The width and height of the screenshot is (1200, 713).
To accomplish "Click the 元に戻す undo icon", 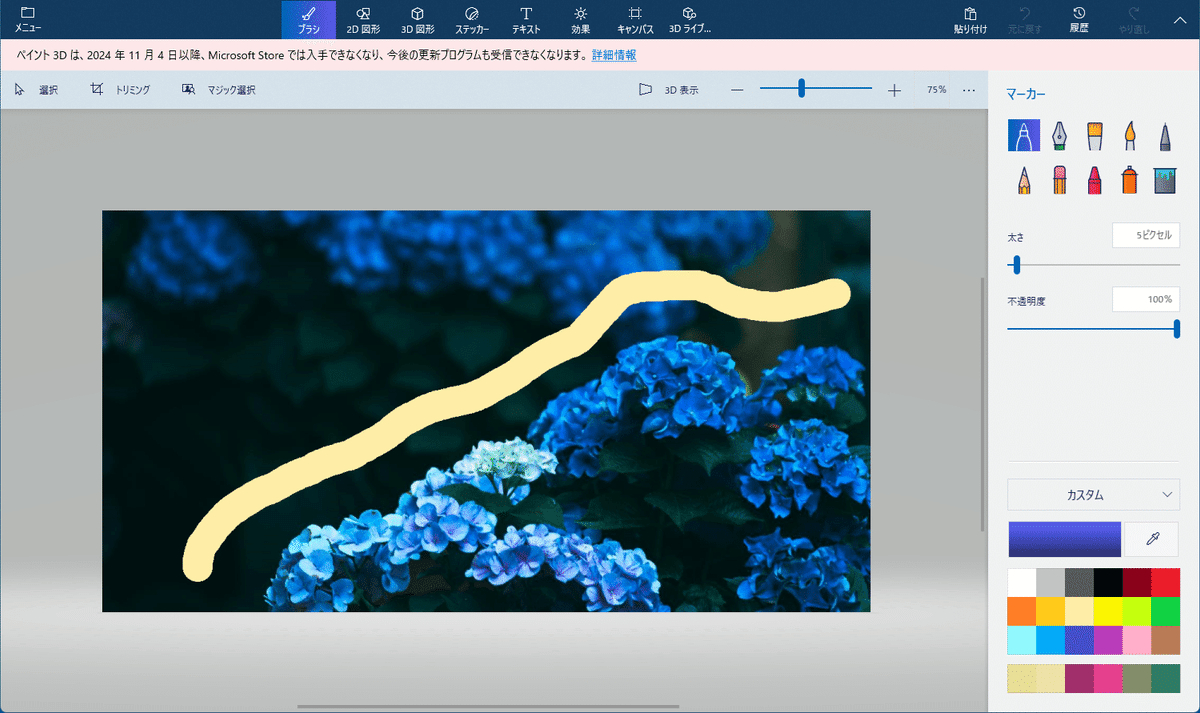I will click(x=1025, y=19).
